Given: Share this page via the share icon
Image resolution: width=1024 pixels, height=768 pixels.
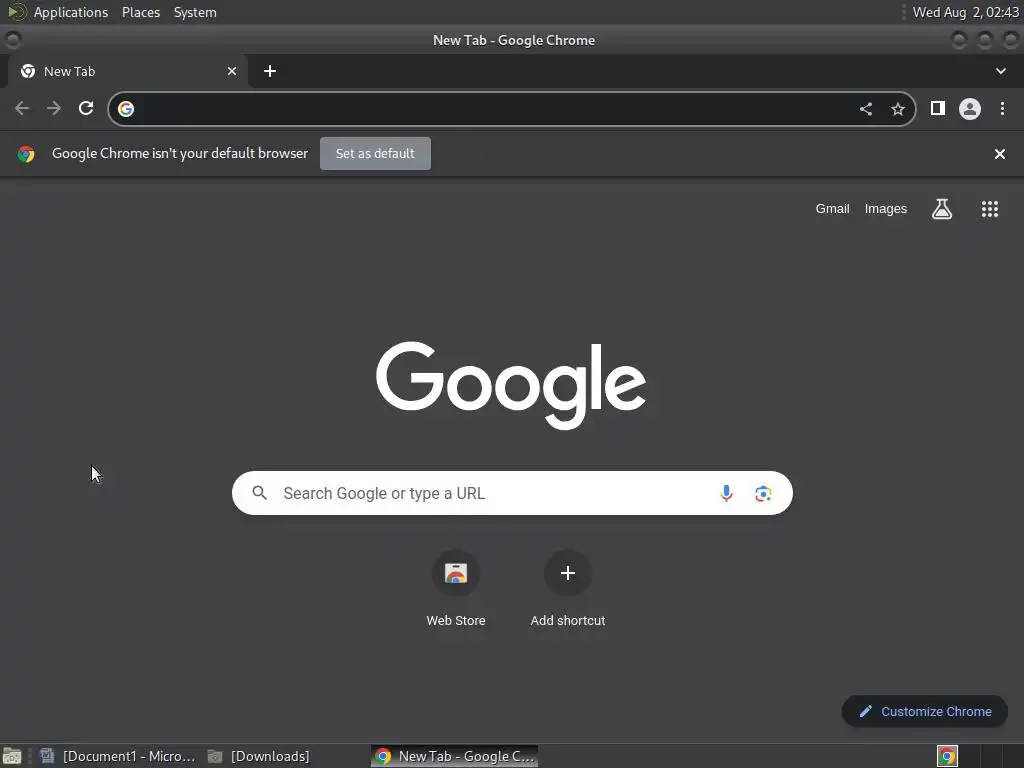Looking at the screenshot, I should 866,109.
